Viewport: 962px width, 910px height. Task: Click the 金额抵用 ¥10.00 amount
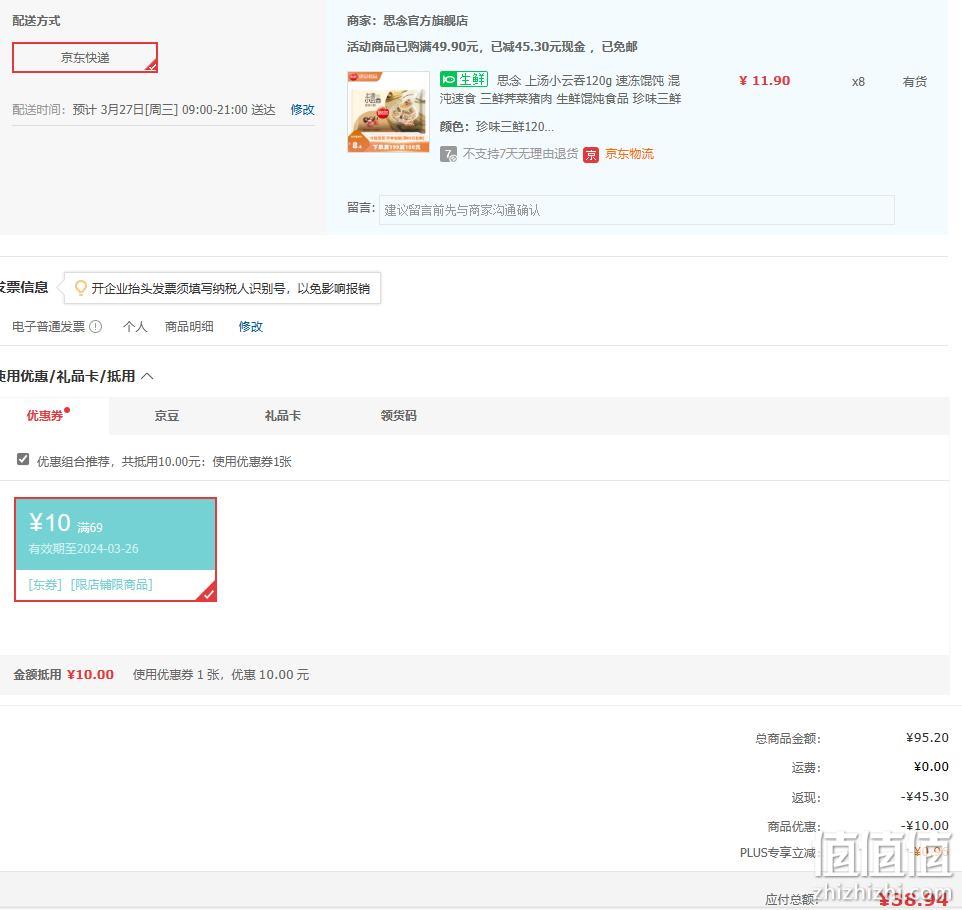click(90, 675)
